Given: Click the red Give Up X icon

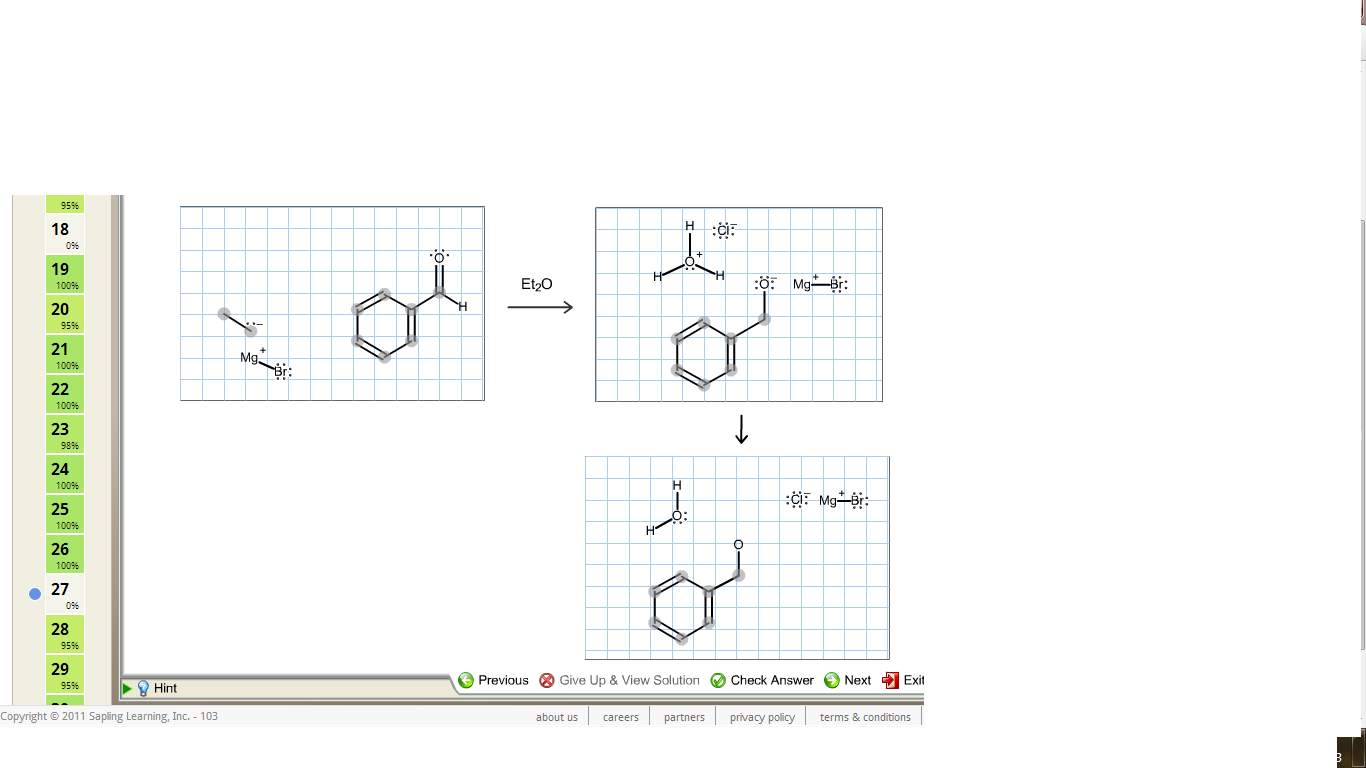Looking at the screenshot, I should [546, 680].
